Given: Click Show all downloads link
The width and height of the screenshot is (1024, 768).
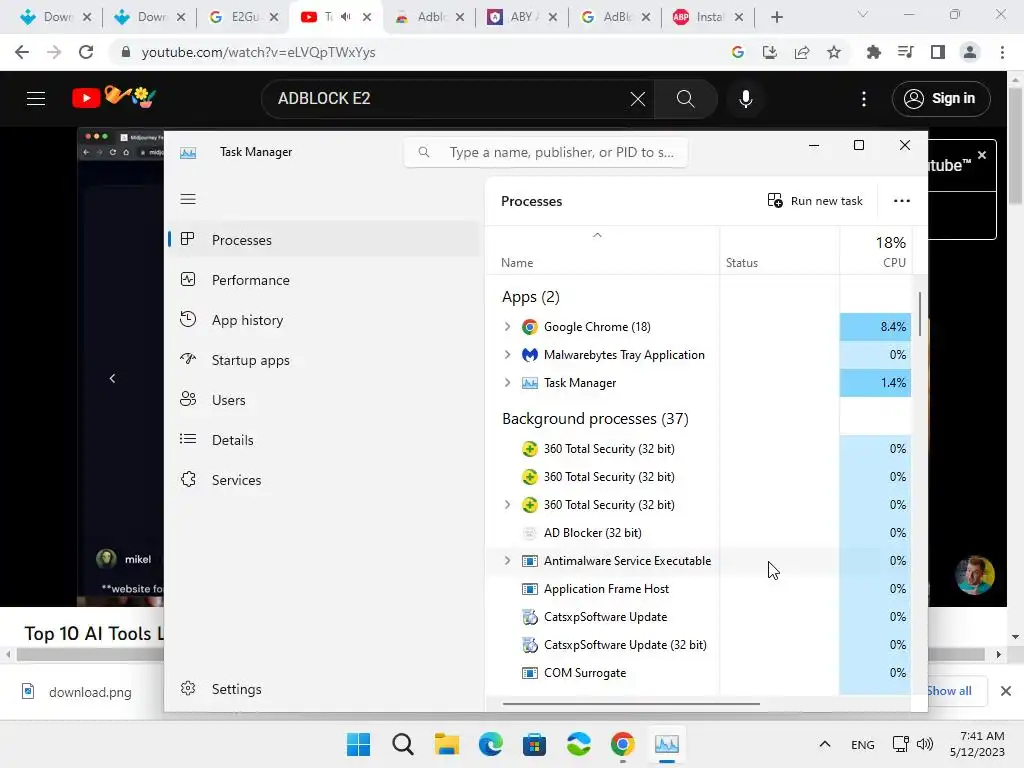Looking at the screenshot, I should [949, 691].
